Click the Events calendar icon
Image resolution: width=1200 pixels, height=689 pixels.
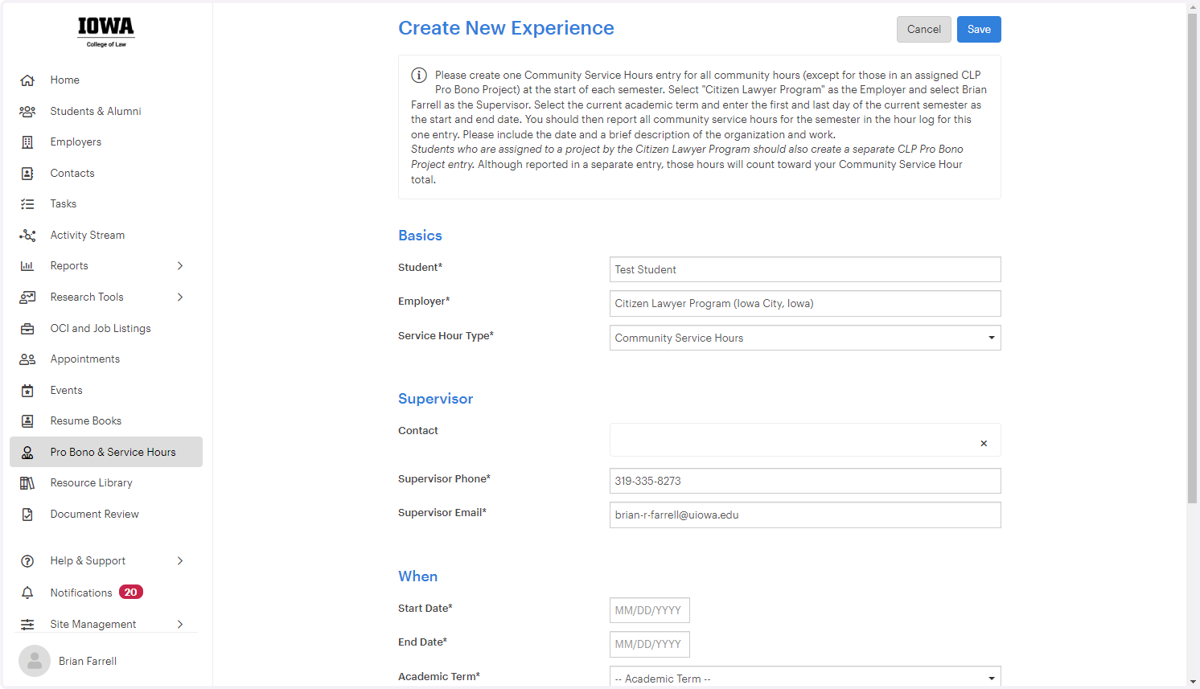point(28,390)
